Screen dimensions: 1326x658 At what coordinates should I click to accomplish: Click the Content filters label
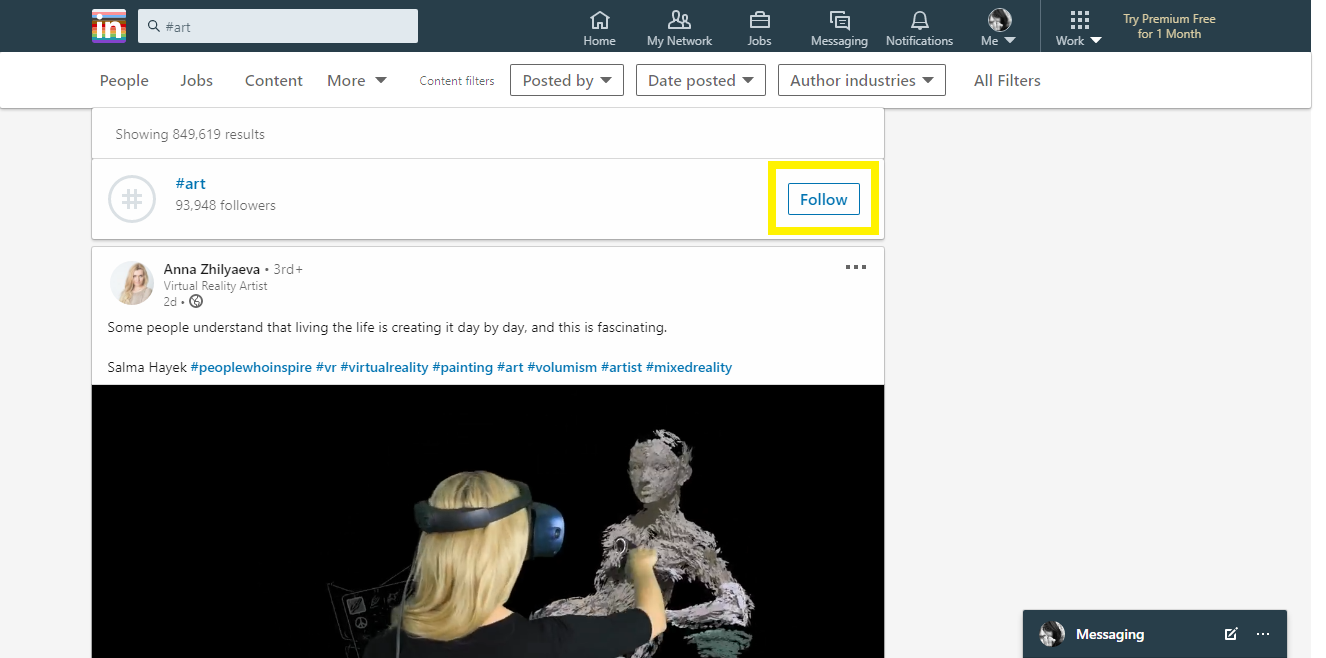(x=457, y=81)
